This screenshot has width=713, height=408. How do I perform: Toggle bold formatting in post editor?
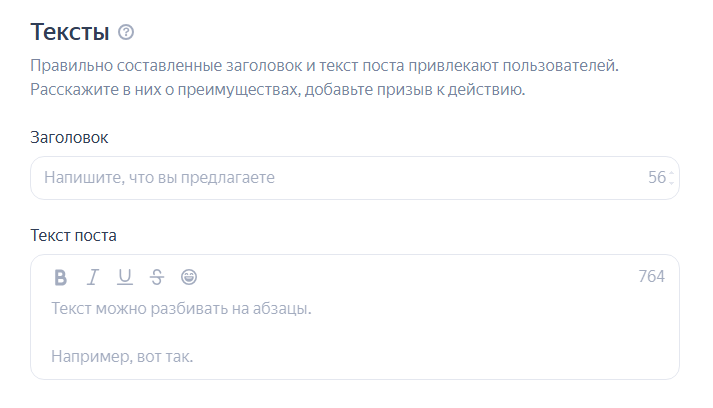point(61,277)
